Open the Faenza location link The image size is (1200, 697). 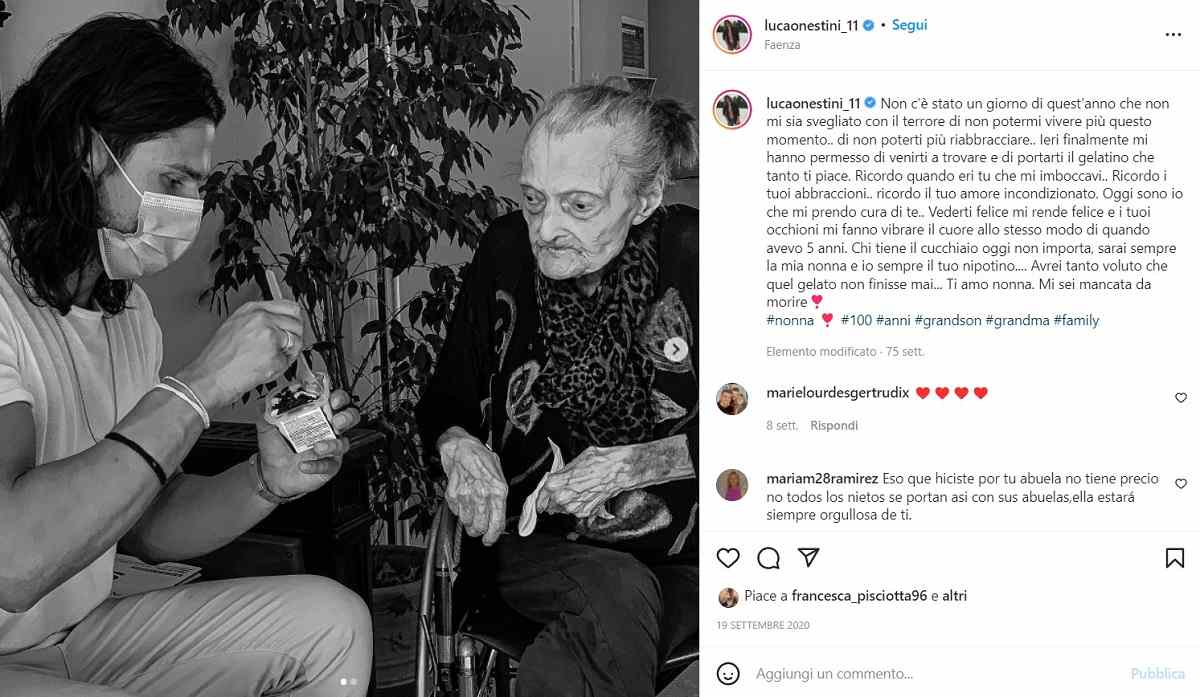tap(782, 45)
